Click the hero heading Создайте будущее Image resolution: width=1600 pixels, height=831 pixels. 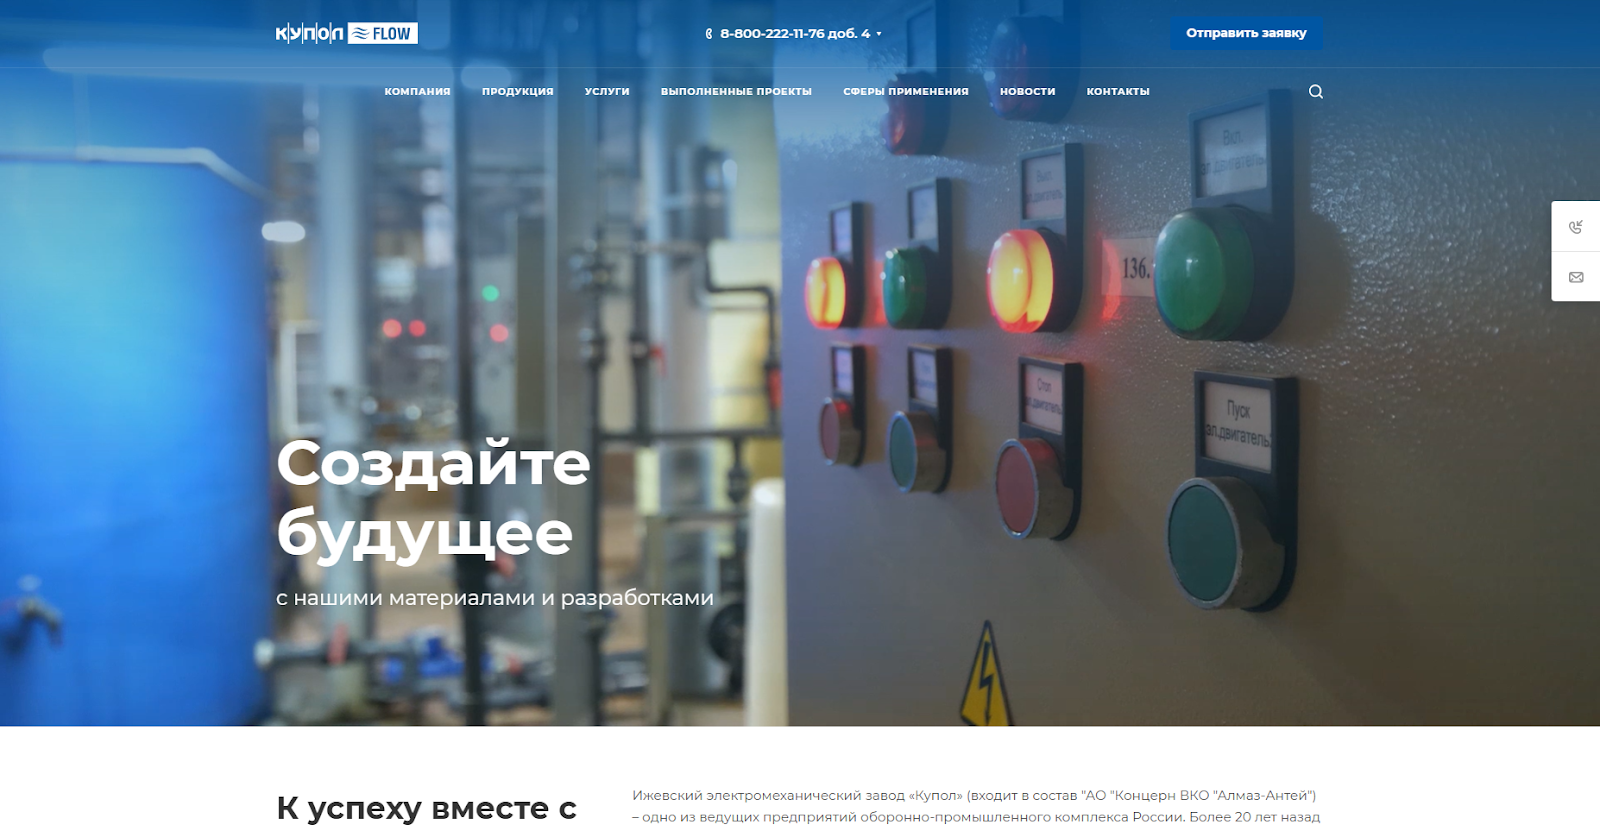pos(434,498)
